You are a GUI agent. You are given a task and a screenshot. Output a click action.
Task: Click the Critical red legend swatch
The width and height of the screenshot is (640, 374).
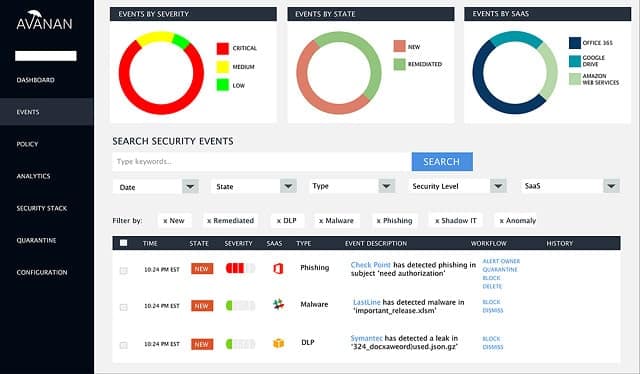point(223,48)
